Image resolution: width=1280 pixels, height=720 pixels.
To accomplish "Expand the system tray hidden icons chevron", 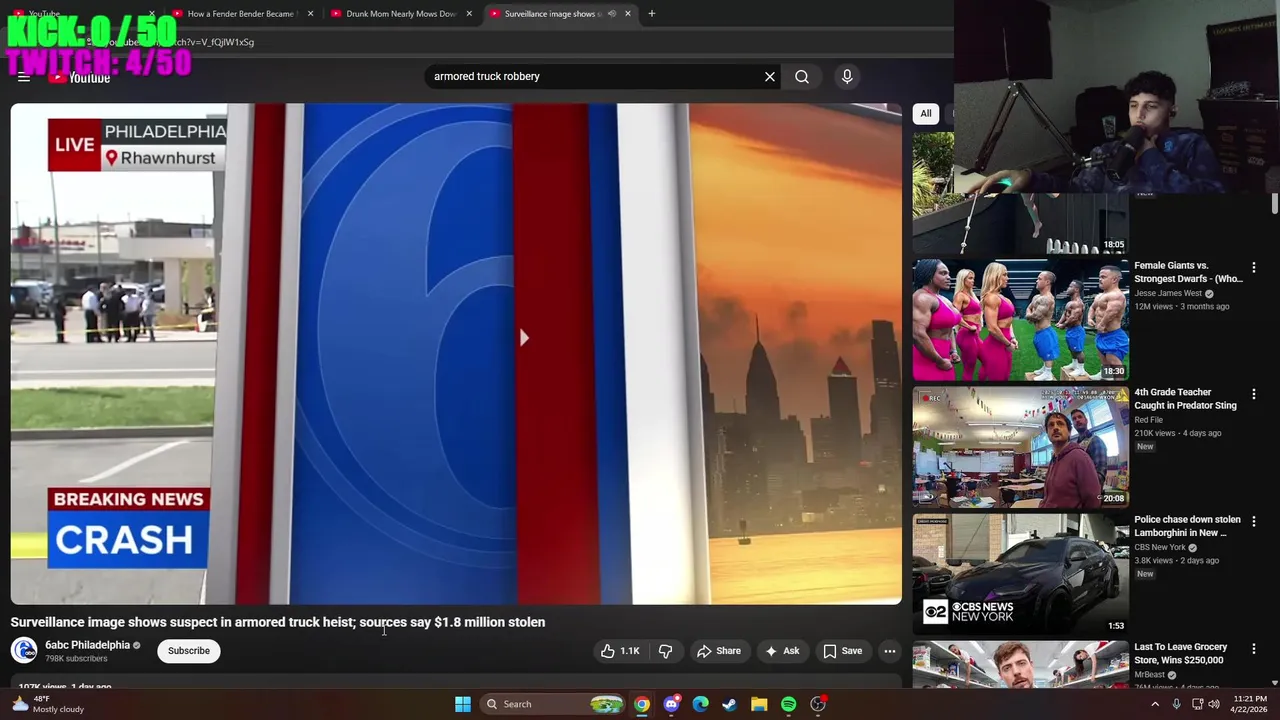I will tap(1155, 704).
